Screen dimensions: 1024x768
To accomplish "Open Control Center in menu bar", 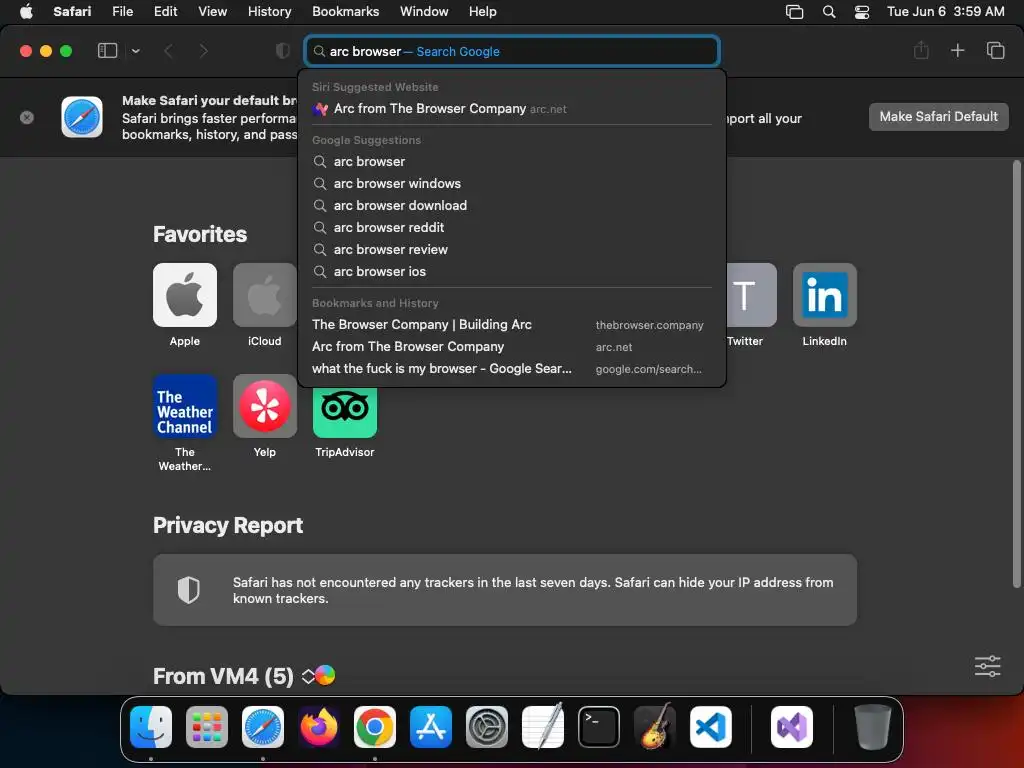I will tap(862, 12).
